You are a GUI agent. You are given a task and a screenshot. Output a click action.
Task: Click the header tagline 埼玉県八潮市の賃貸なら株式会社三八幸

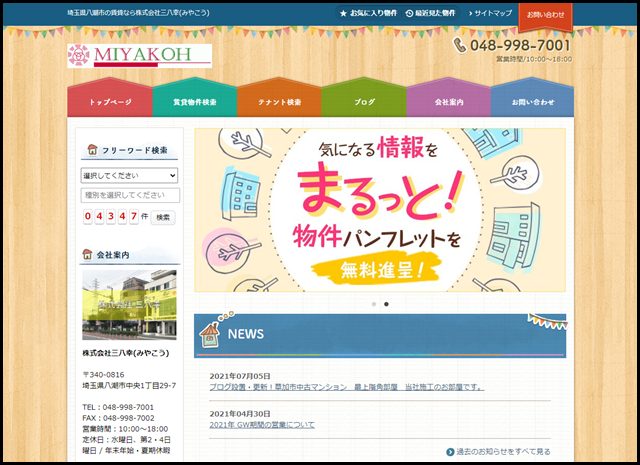pos(138,13)
